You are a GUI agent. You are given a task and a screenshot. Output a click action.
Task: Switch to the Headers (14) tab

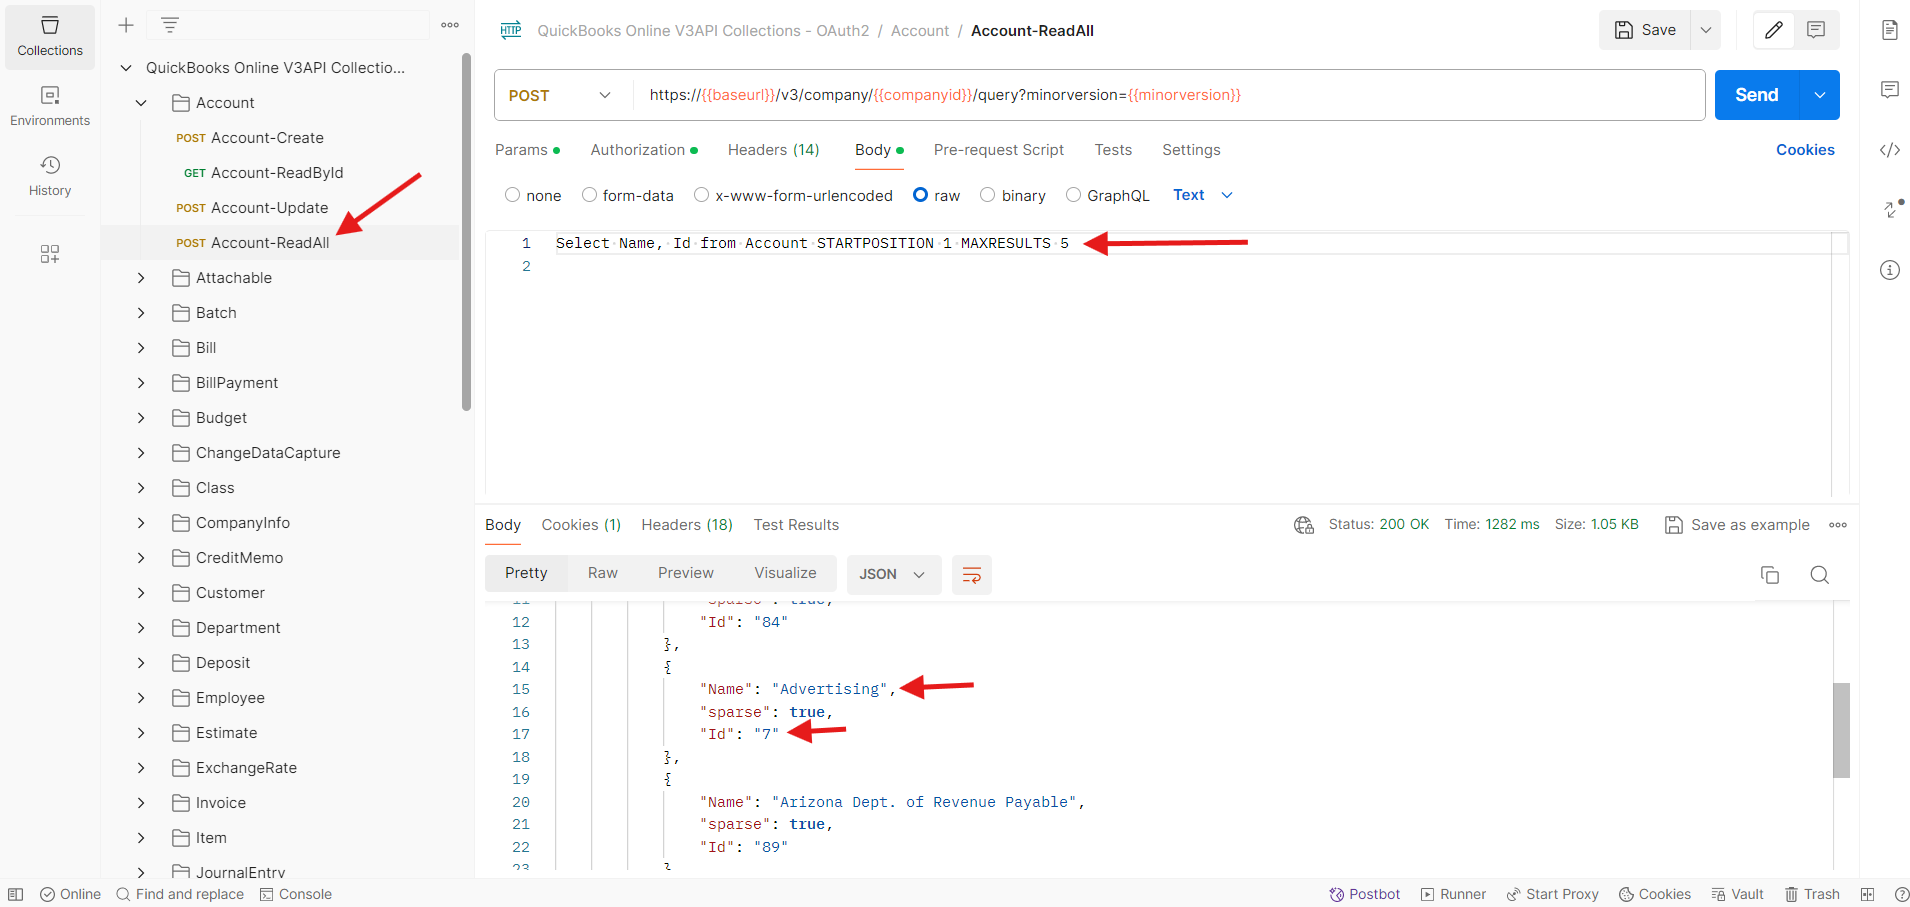pyautogui.click(x=774, y=150)
